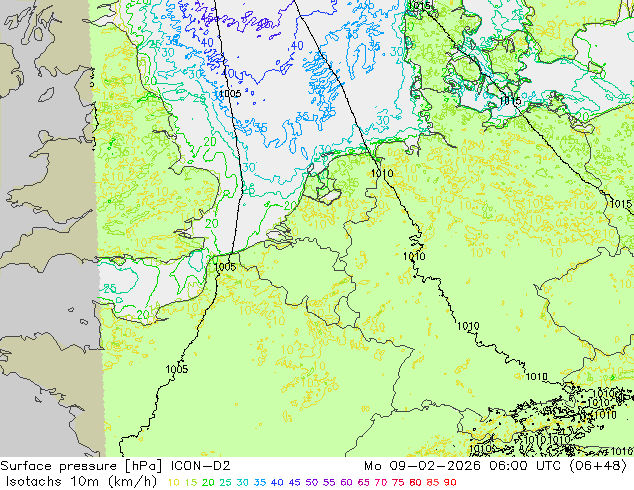Select yellow 10 value in bottom legend
This screenshot has width=634, height=490.
coord(173,482)
